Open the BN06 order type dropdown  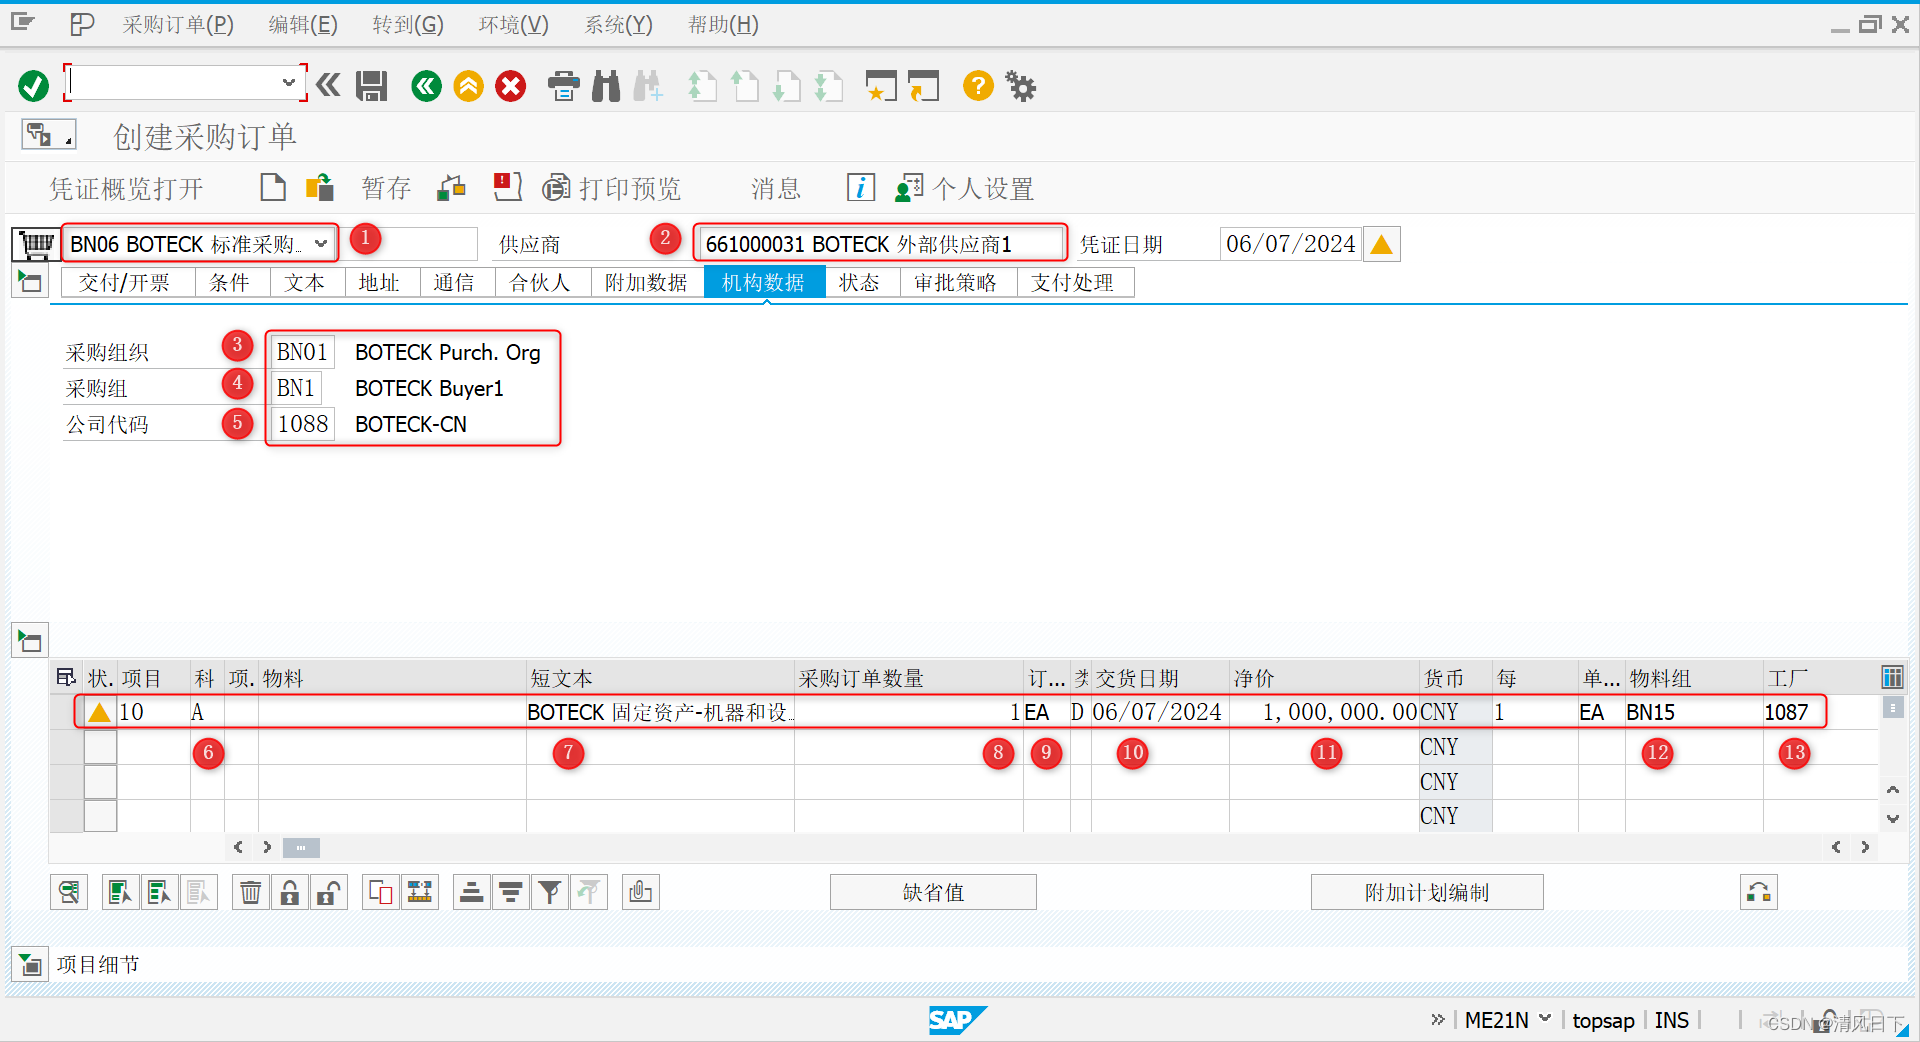point(321,243)
